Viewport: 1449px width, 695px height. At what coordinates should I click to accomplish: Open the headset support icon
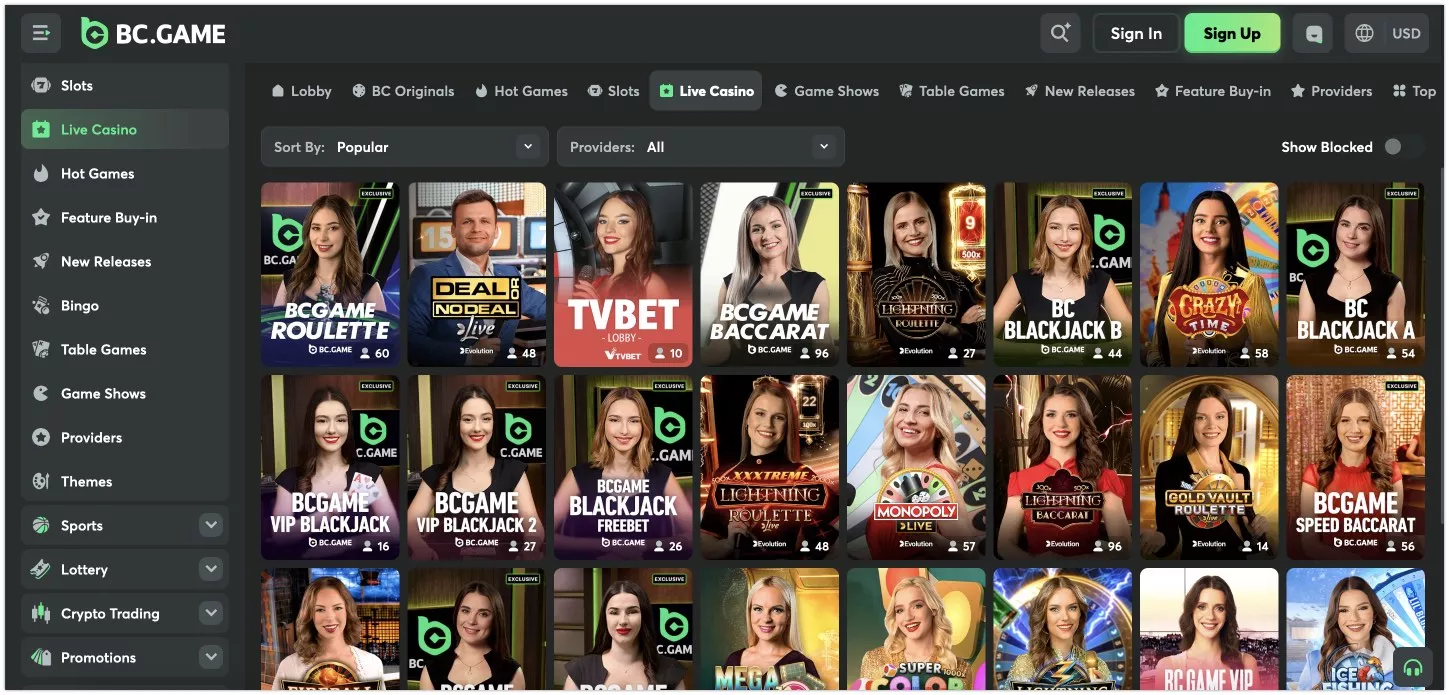click(1412, 666)
